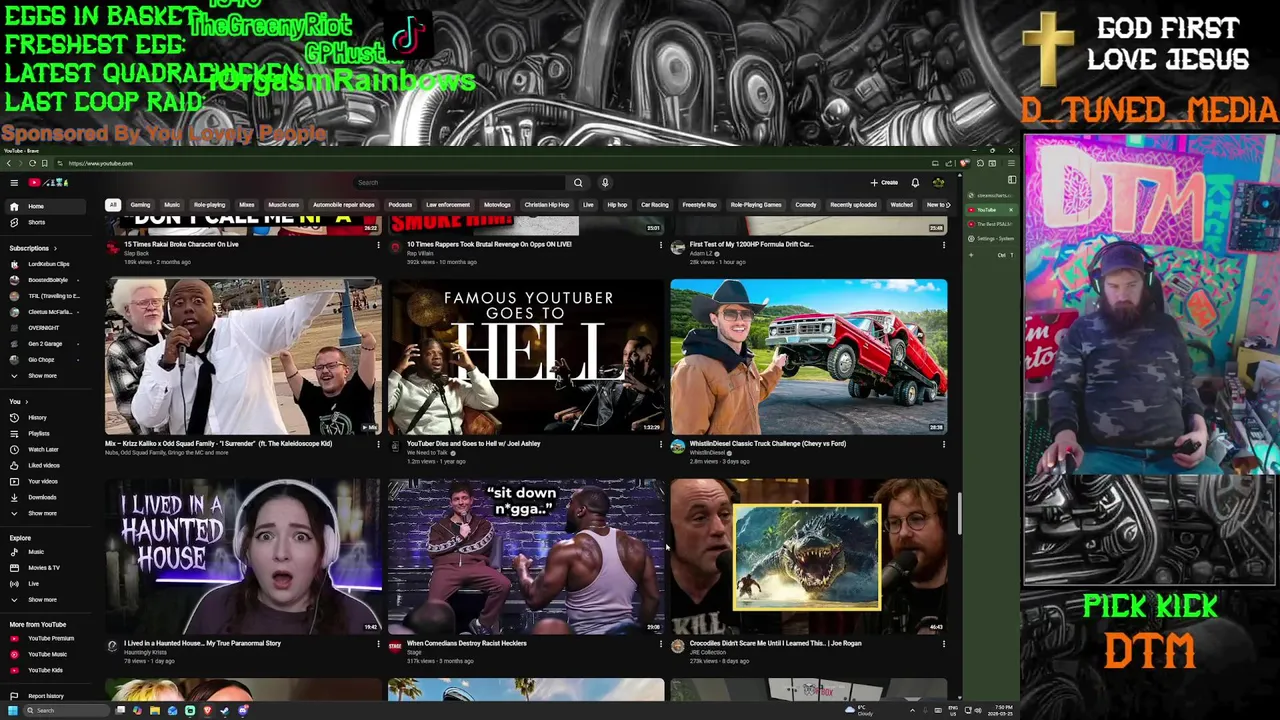
Task: Expand Subscriptions section chevron
Action: click(55, 248)
